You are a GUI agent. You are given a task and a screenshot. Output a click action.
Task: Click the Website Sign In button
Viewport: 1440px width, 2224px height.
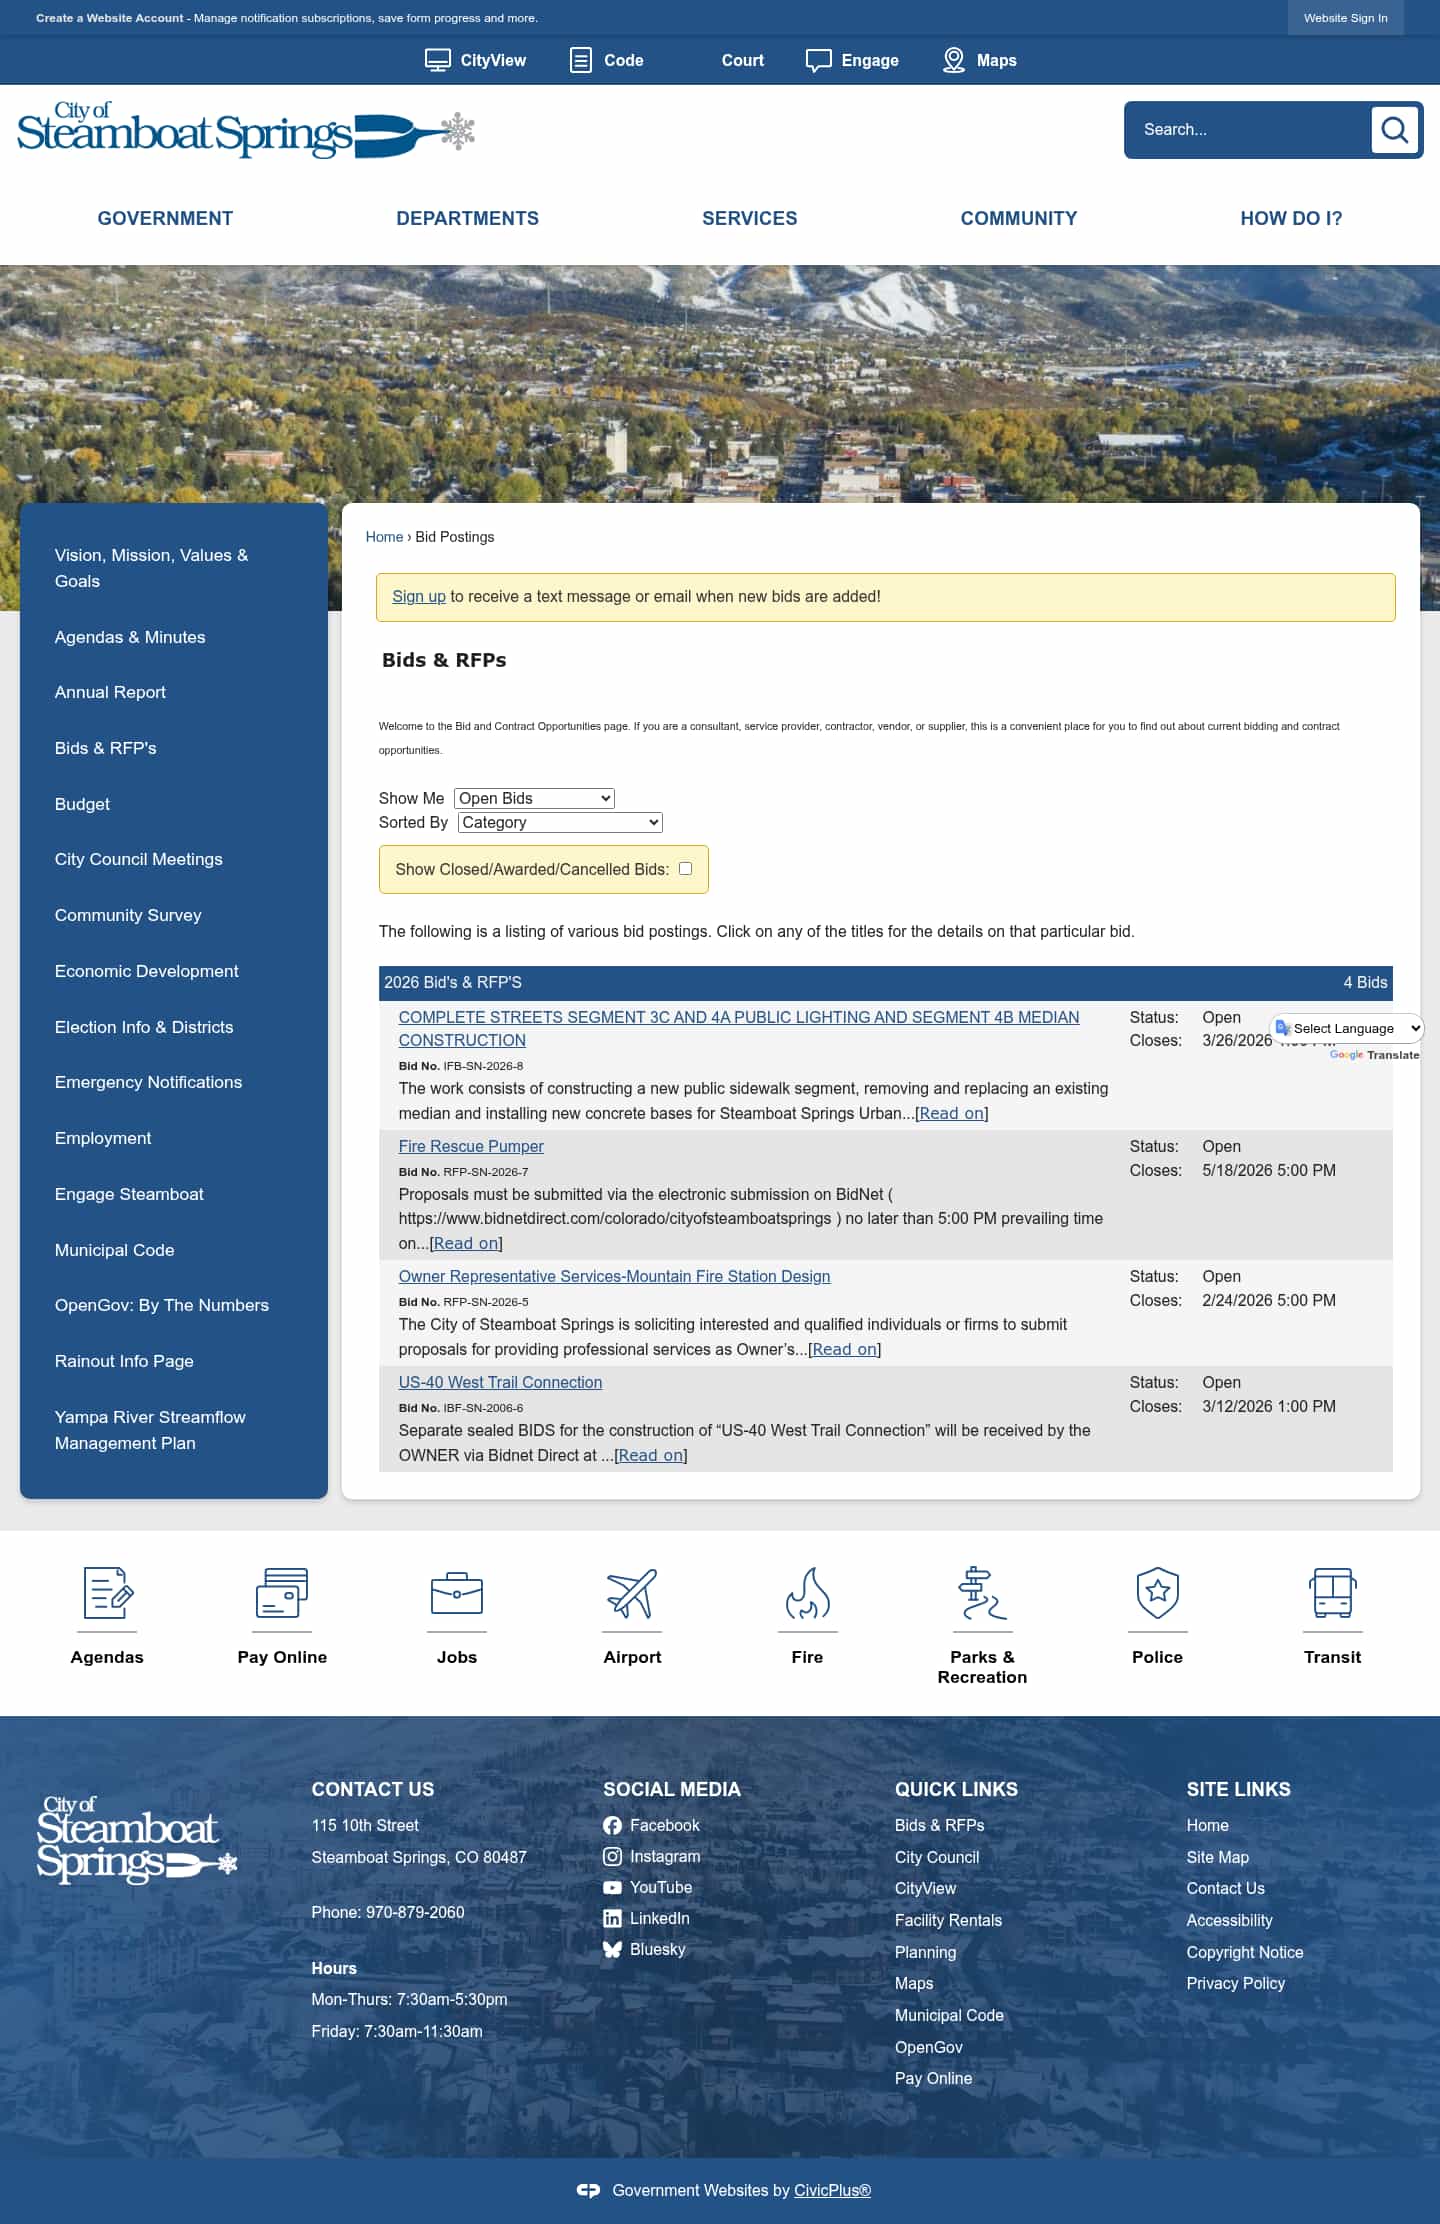1345,18
